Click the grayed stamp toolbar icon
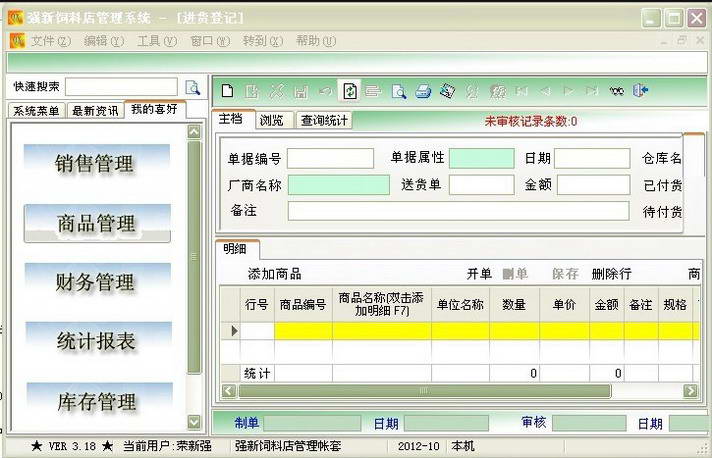Image resolution: width=712 pixels, height=458 pixels. point(498,91)
